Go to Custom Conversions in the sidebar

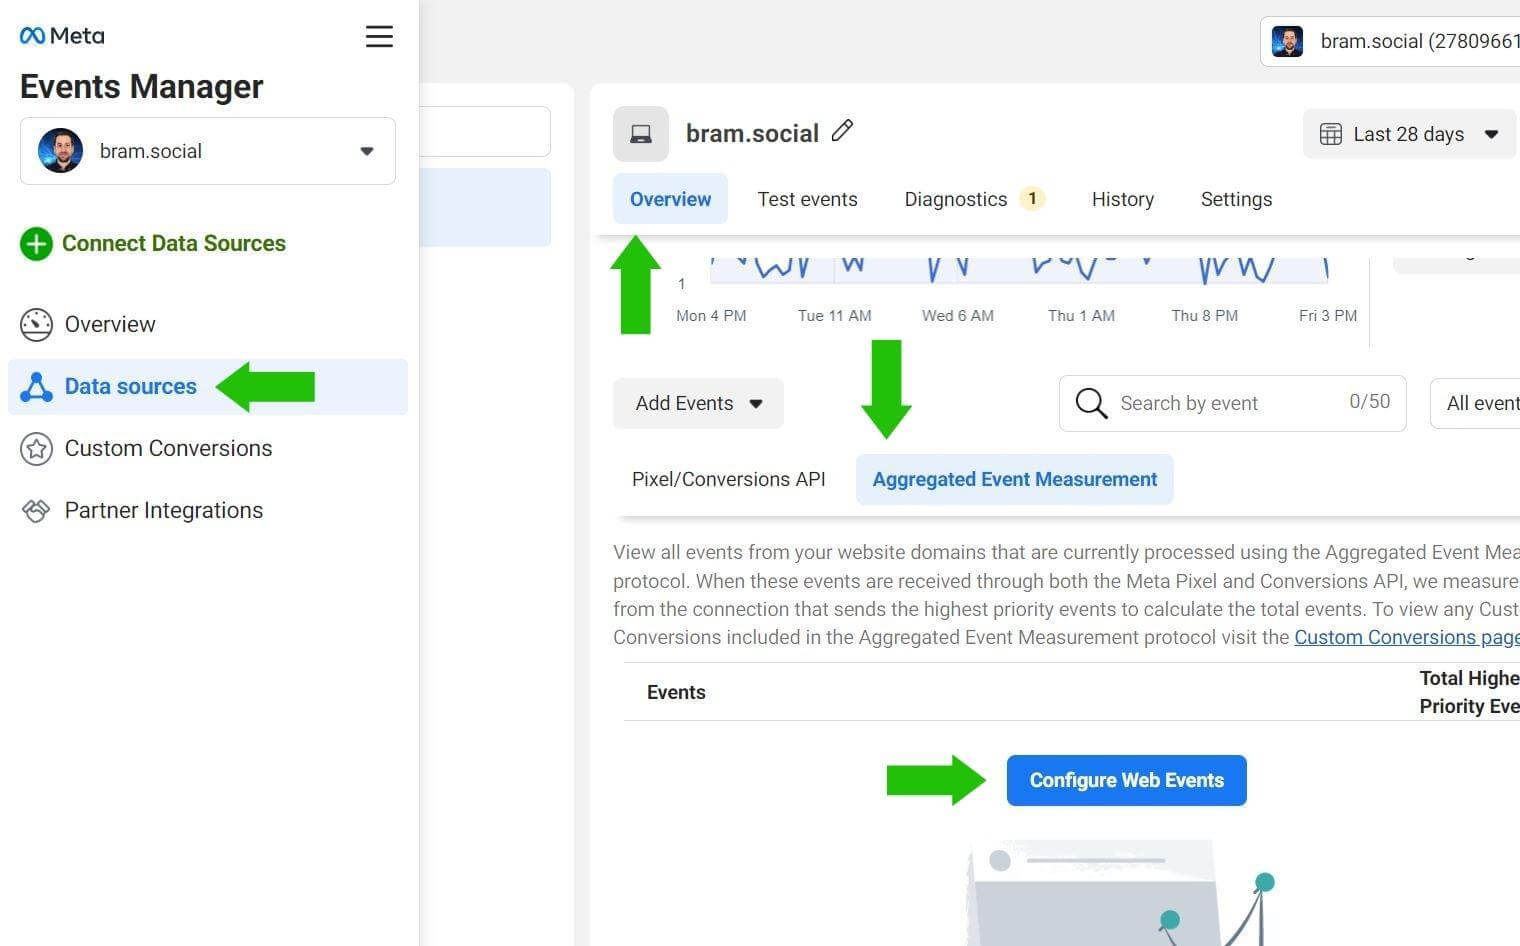208,449
